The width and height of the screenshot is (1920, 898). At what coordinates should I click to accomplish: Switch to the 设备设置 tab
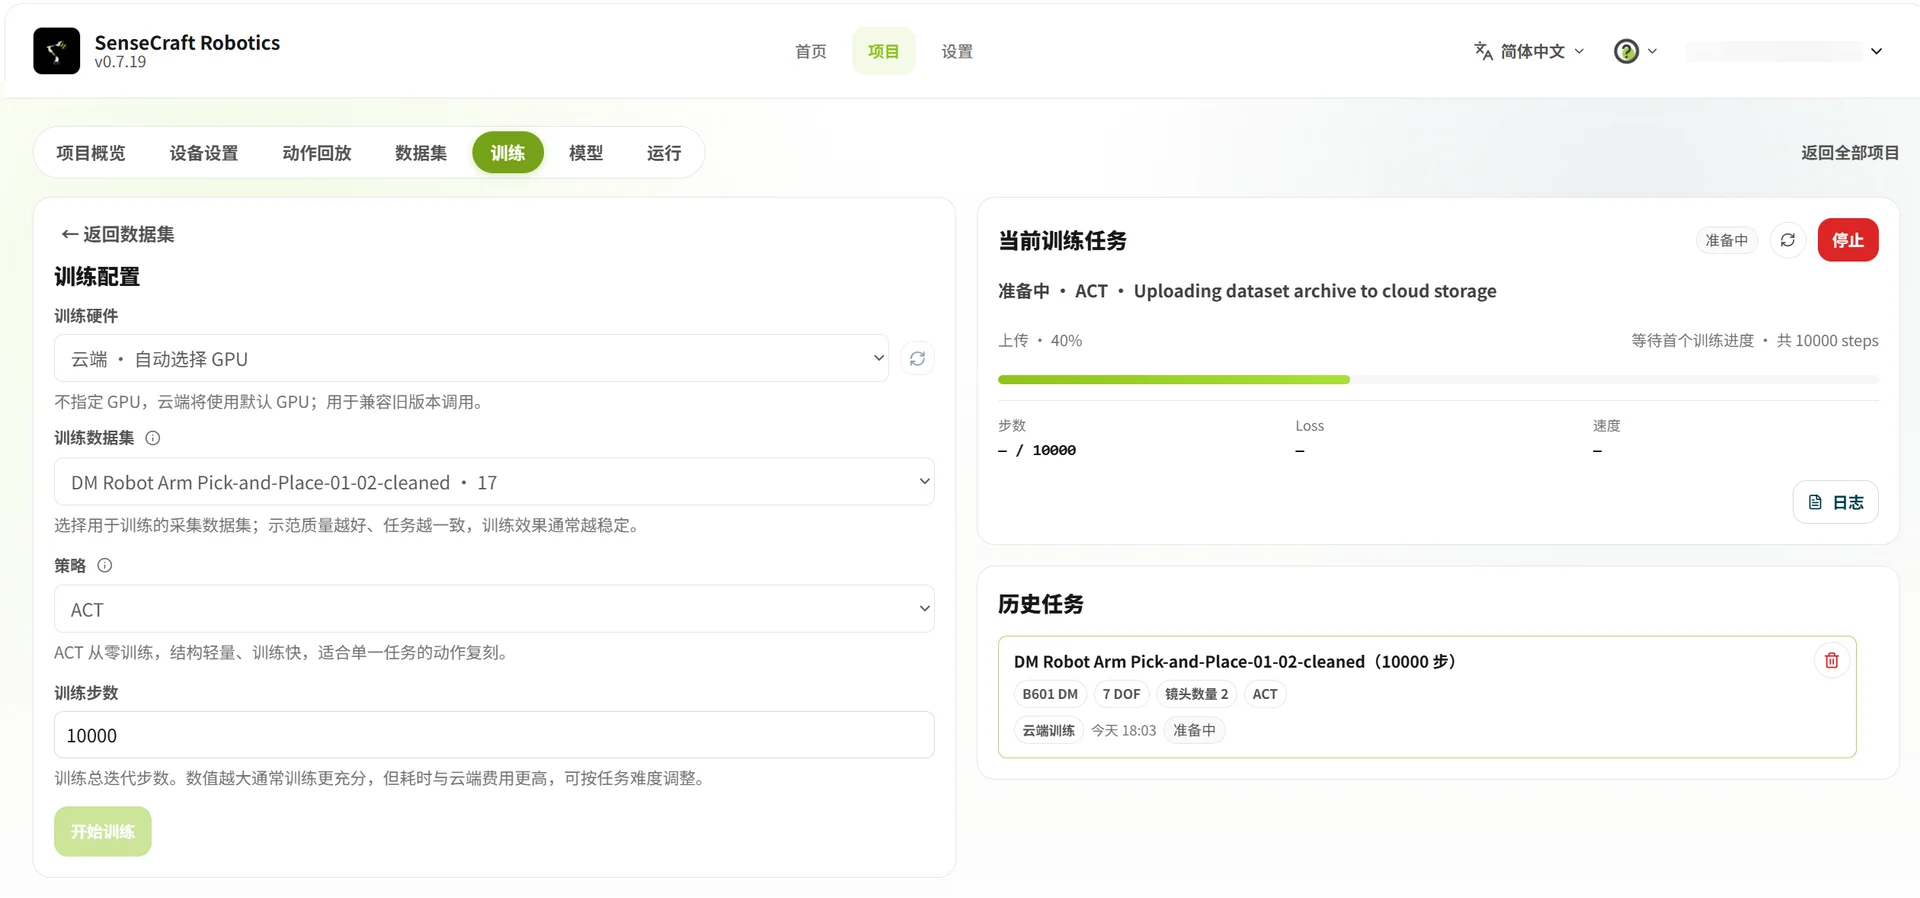coord(204,153)
